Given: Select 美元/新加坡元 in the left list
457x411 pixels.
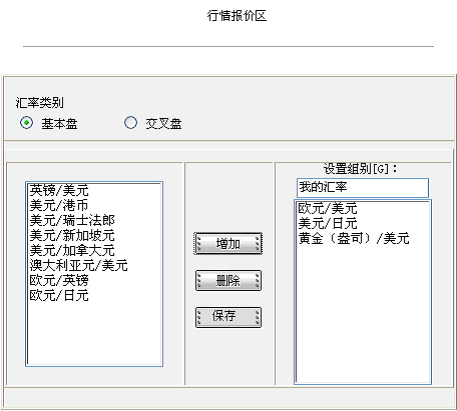Looking at the screenshot, I should (94, 235).
